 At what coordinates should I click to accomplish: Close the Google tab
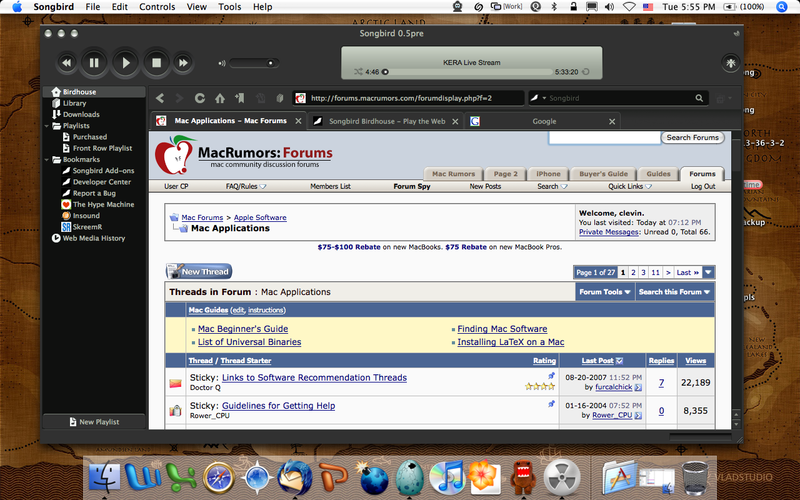[612, 121]
